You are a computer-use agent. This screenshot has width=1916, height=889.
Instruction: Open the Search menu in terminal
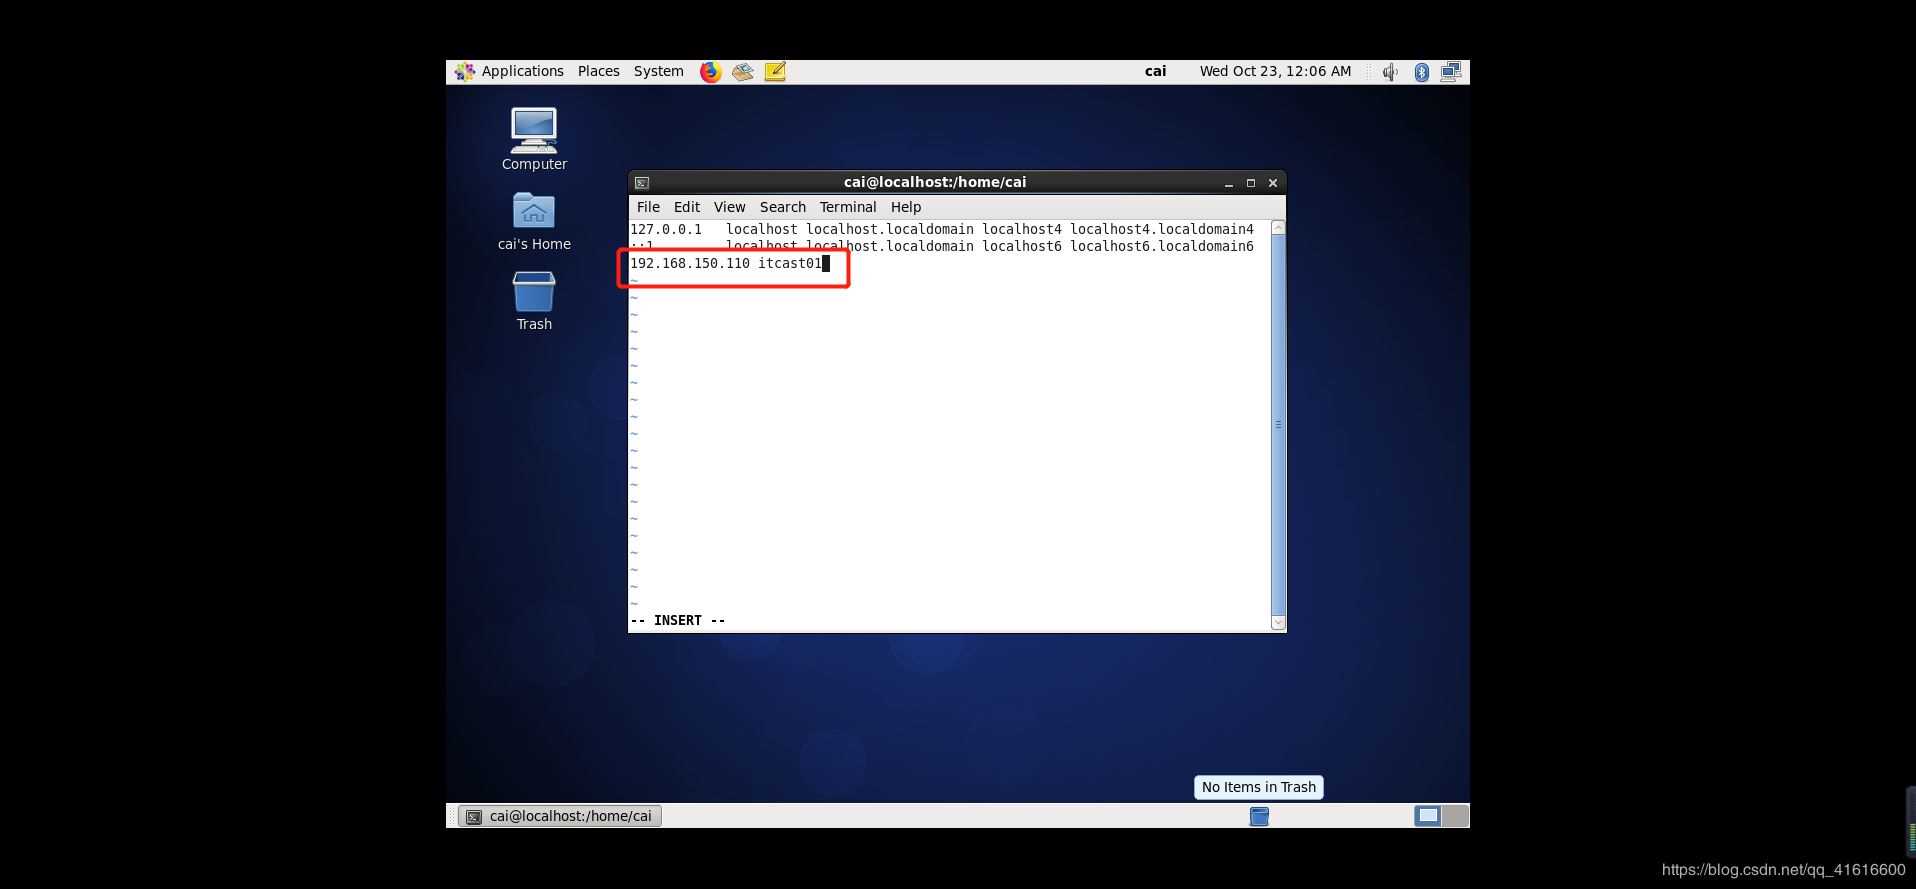pyautogui.click(x=782, y=207)
